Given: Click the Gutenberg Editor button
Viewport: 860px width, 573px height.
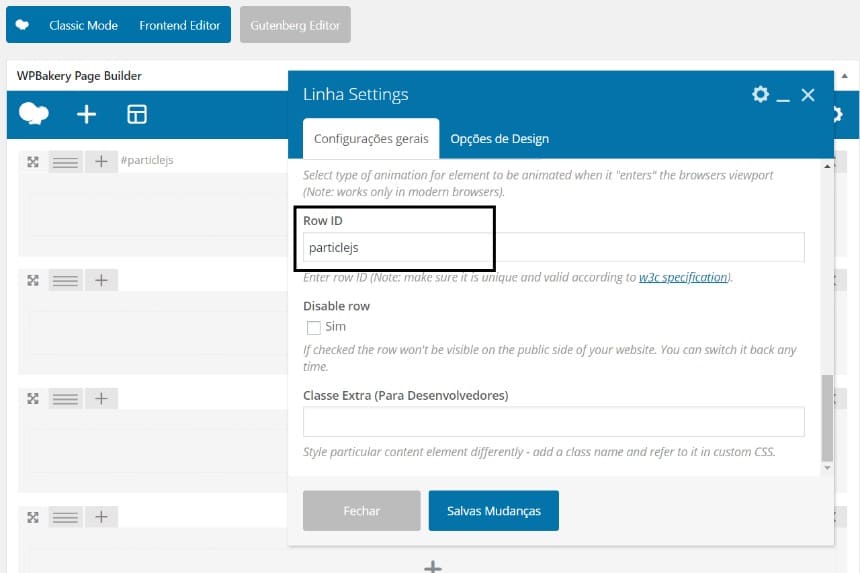Looking at the screenshot, I should (x=295, y=25).
